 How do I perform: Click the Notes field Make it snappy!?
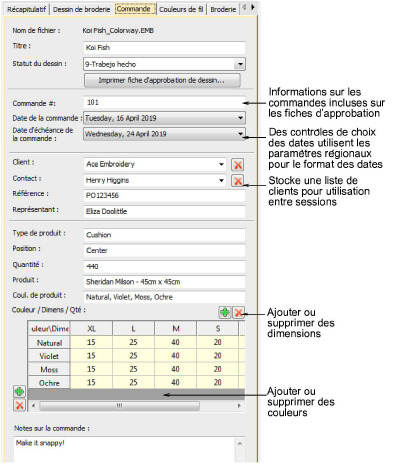click(x=124, y=449)
